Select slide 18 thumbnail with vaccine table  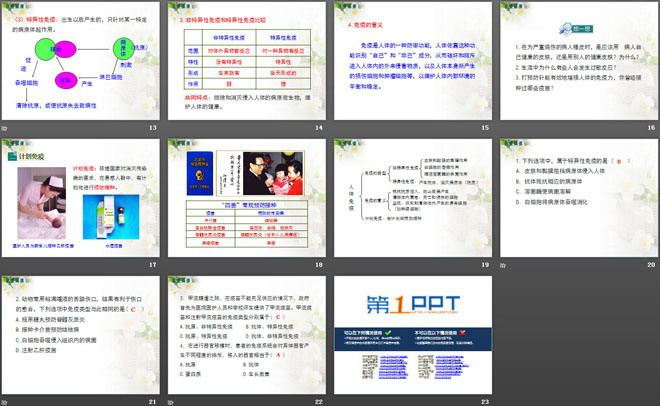(247, 198)
